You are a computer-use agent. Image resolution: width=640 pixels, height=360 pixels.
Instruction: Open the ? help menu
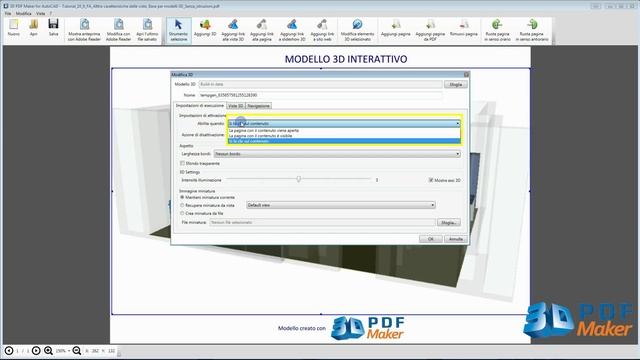(51, 13)
